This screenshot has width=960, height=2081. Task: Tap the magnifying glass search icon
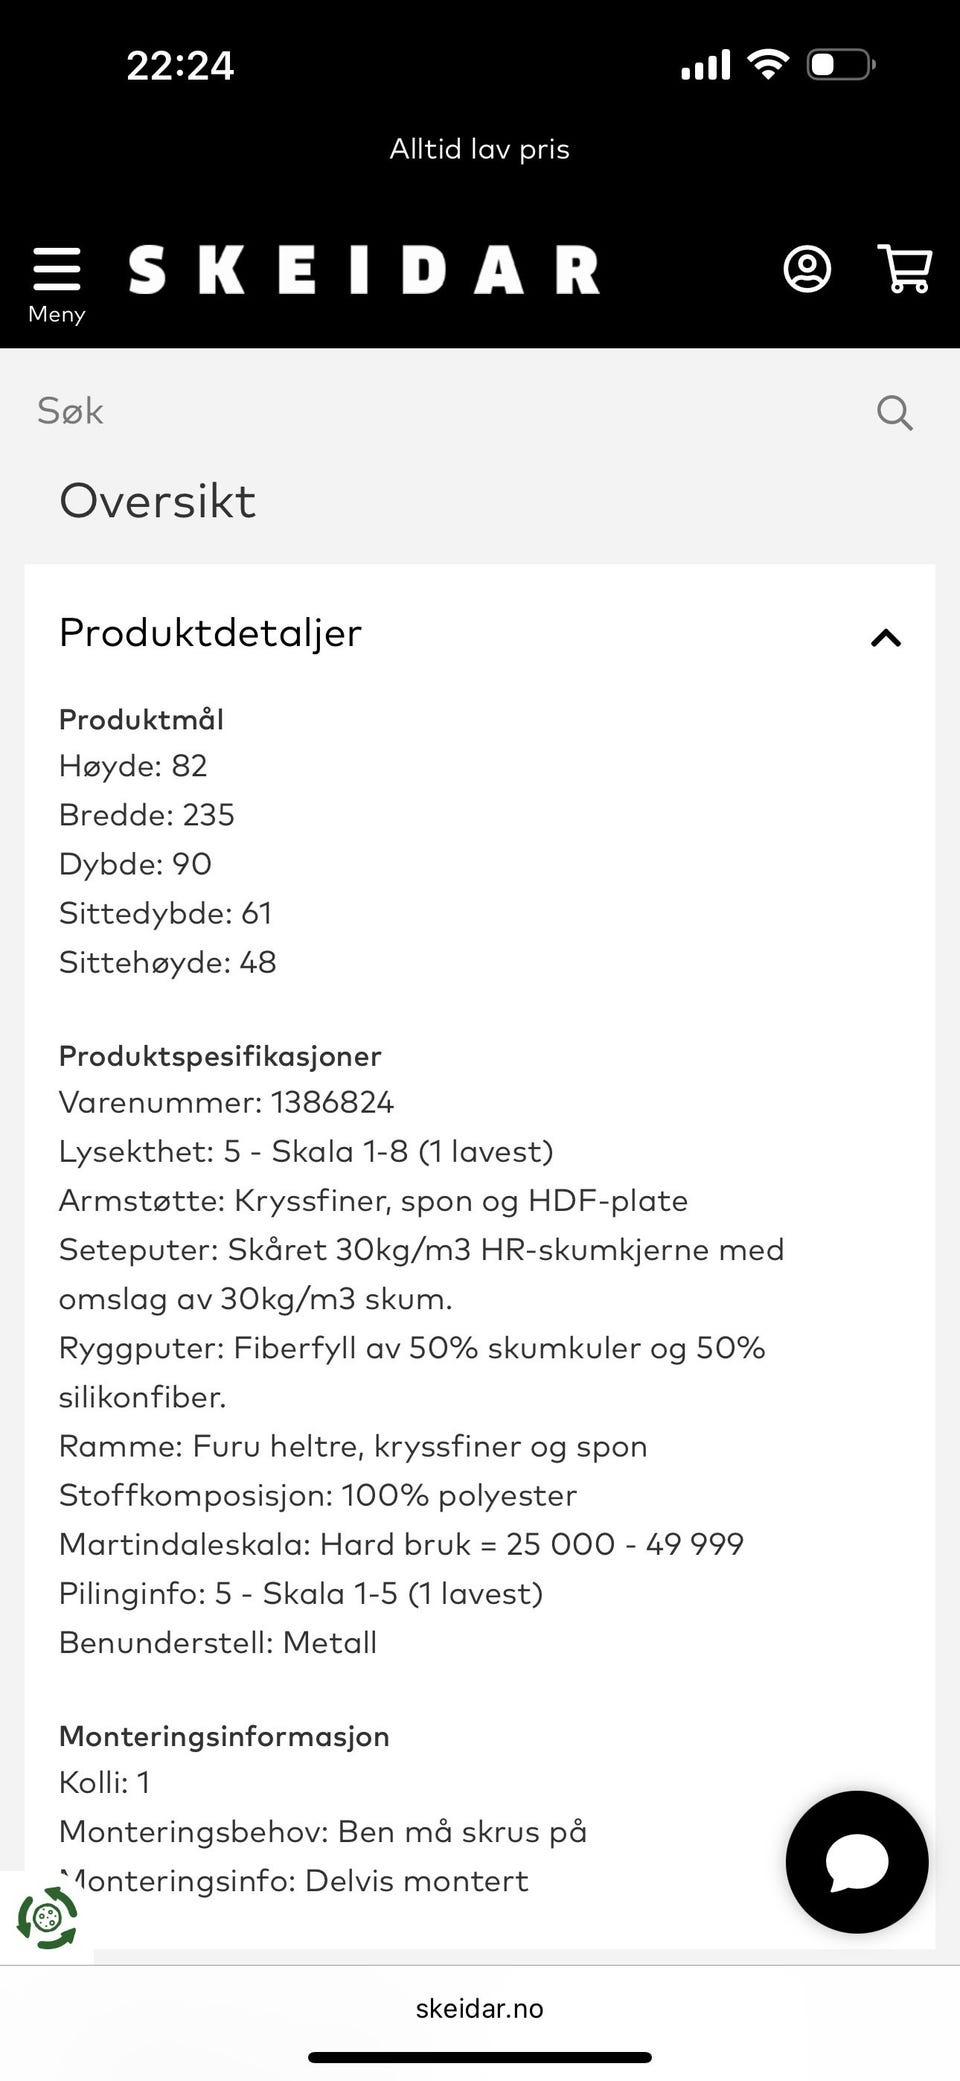pyautogui.click(x=894, y=412)
